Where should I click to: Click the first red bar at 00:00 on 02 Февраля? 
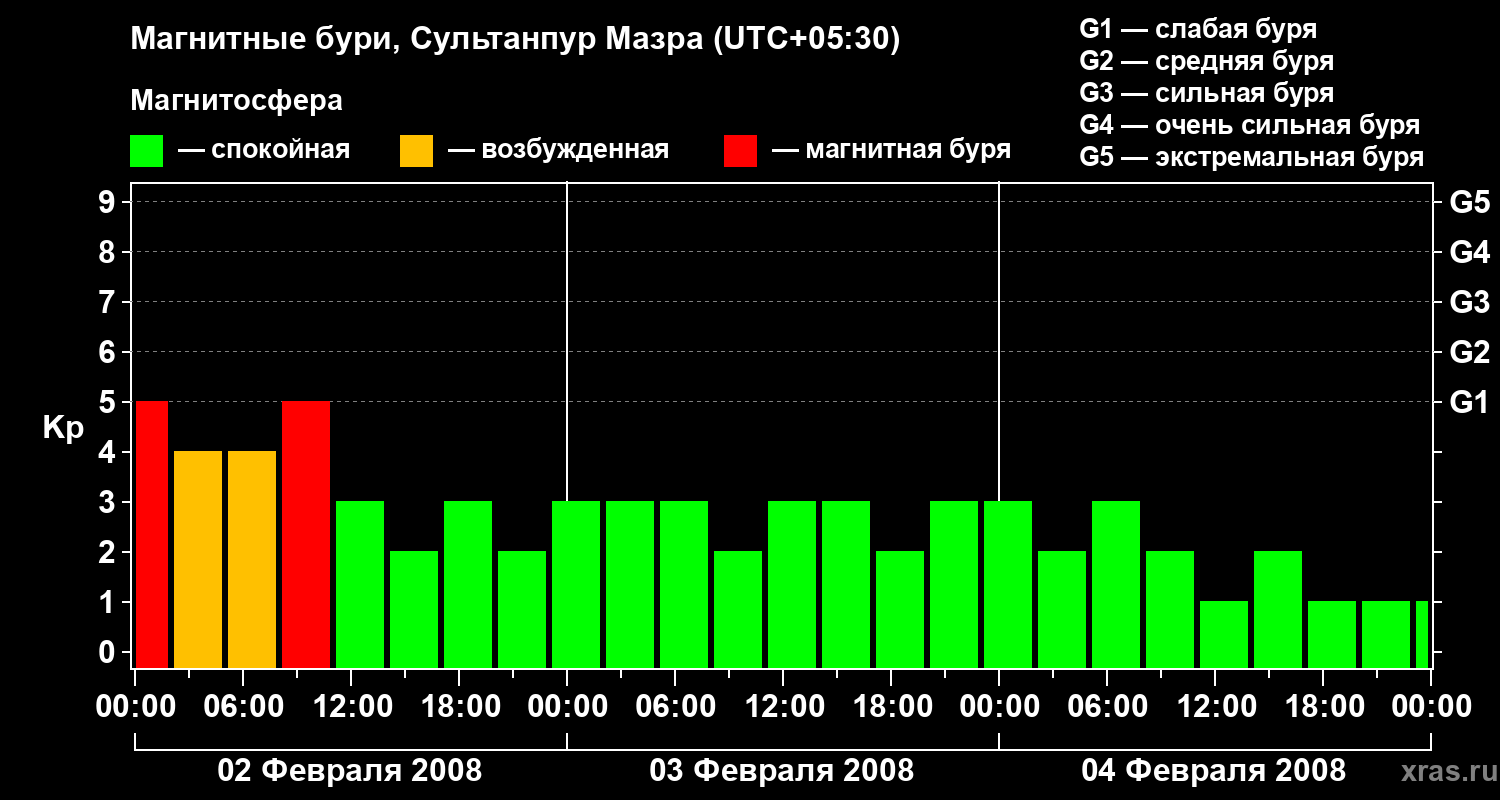tap(152, 534)
